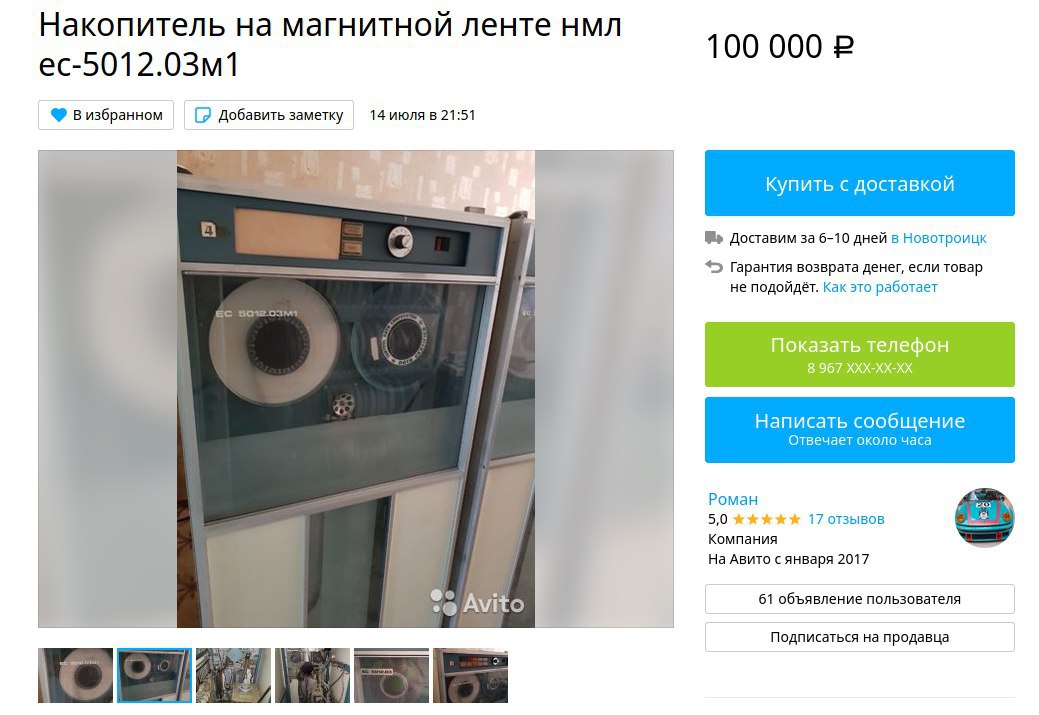Viewport: 1039px width, 715px height.
Task: Open 61 объявление пользователя listings
Action: [859, 599]
